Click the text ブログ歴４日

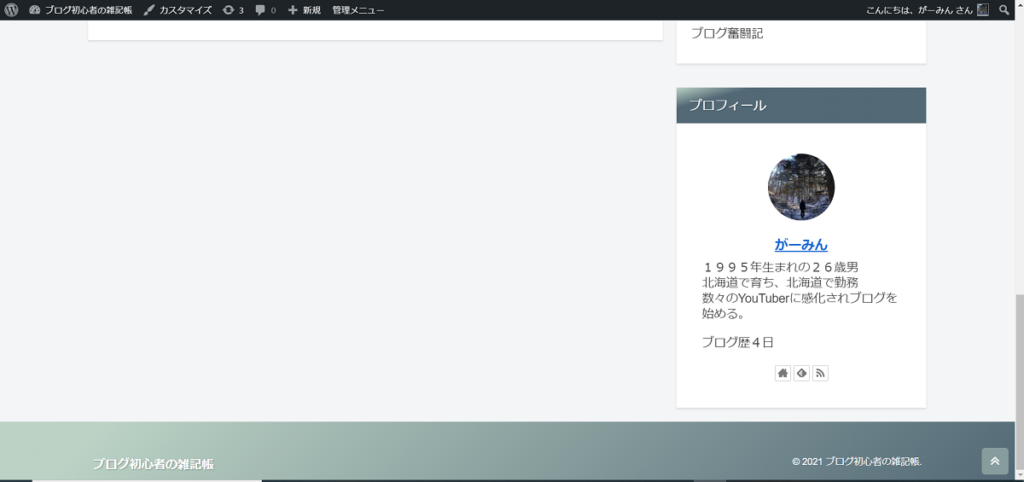738,342
